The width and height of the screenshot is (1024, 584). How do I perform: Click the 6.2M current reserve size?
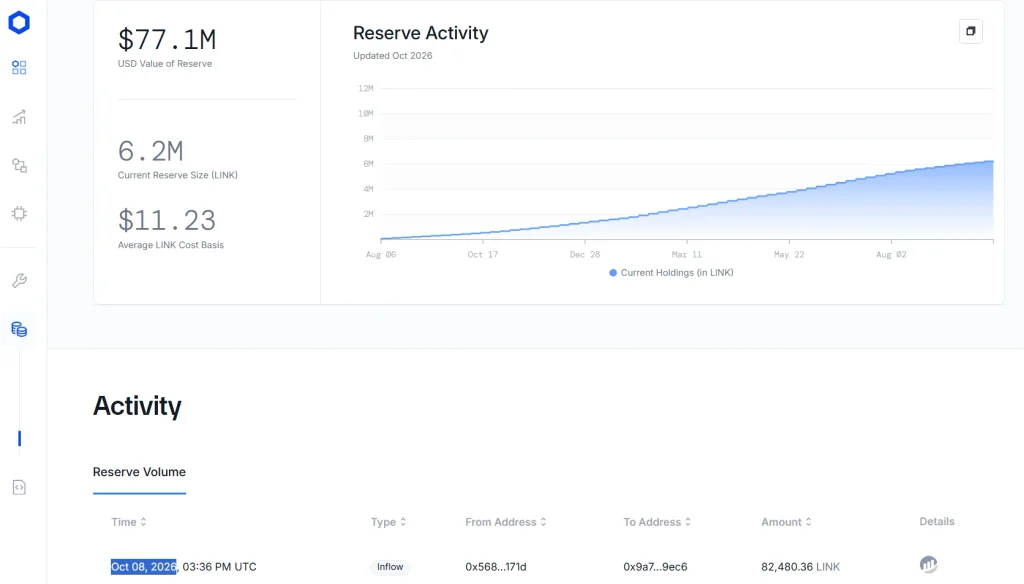coord(150,151)
